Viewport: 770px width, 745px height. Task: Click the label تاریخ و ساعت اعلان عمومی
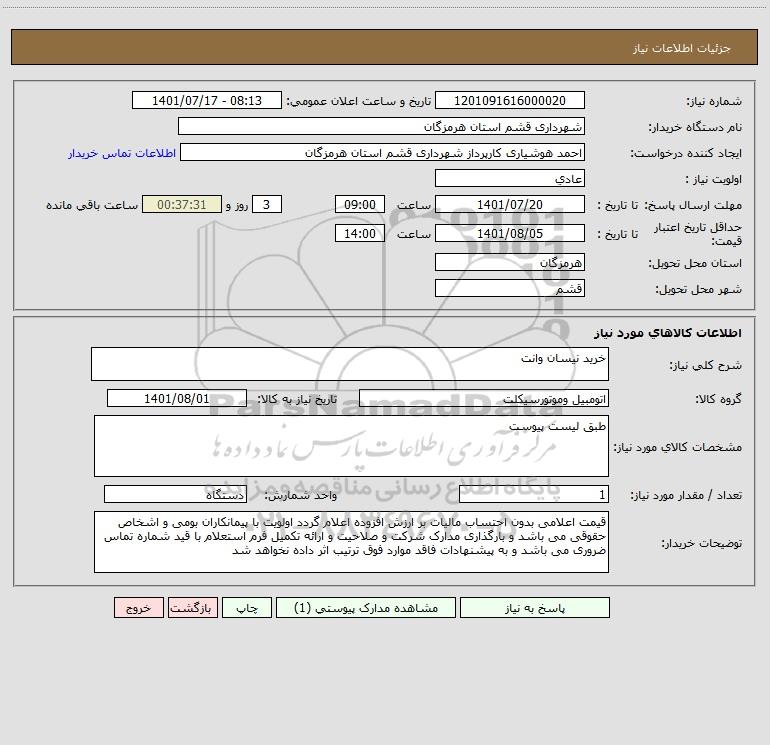click(x=358, y=101)
